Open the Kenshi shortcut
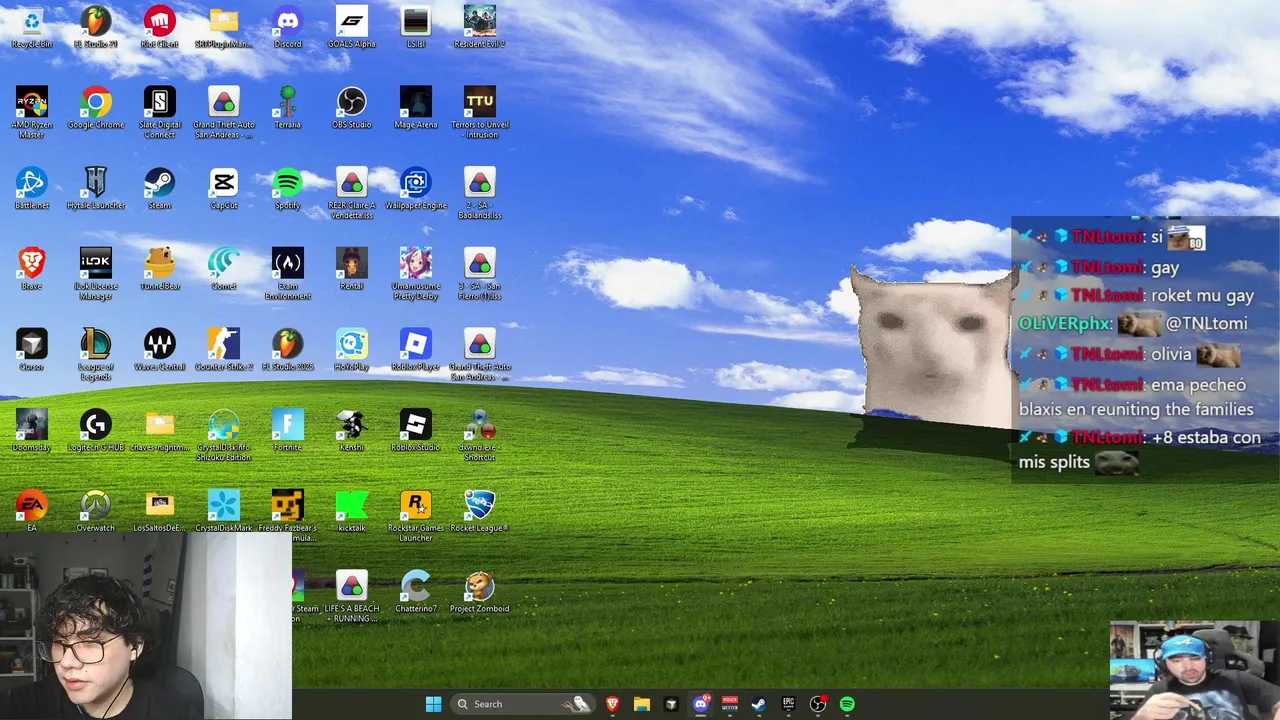The height and width of the screenshot is (720, 1280). [352, 431]
